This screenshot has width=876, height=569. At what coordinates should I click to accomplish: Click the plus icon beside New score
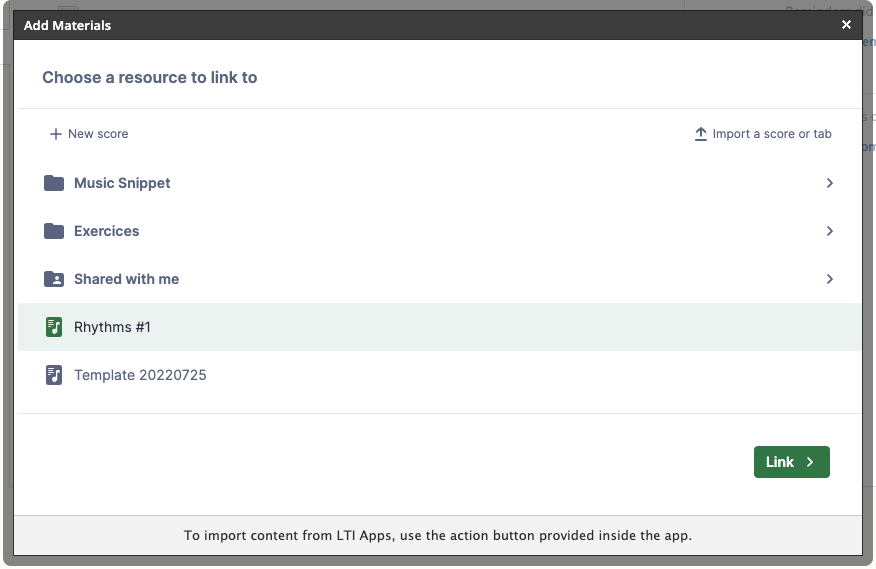coord(56,134)
